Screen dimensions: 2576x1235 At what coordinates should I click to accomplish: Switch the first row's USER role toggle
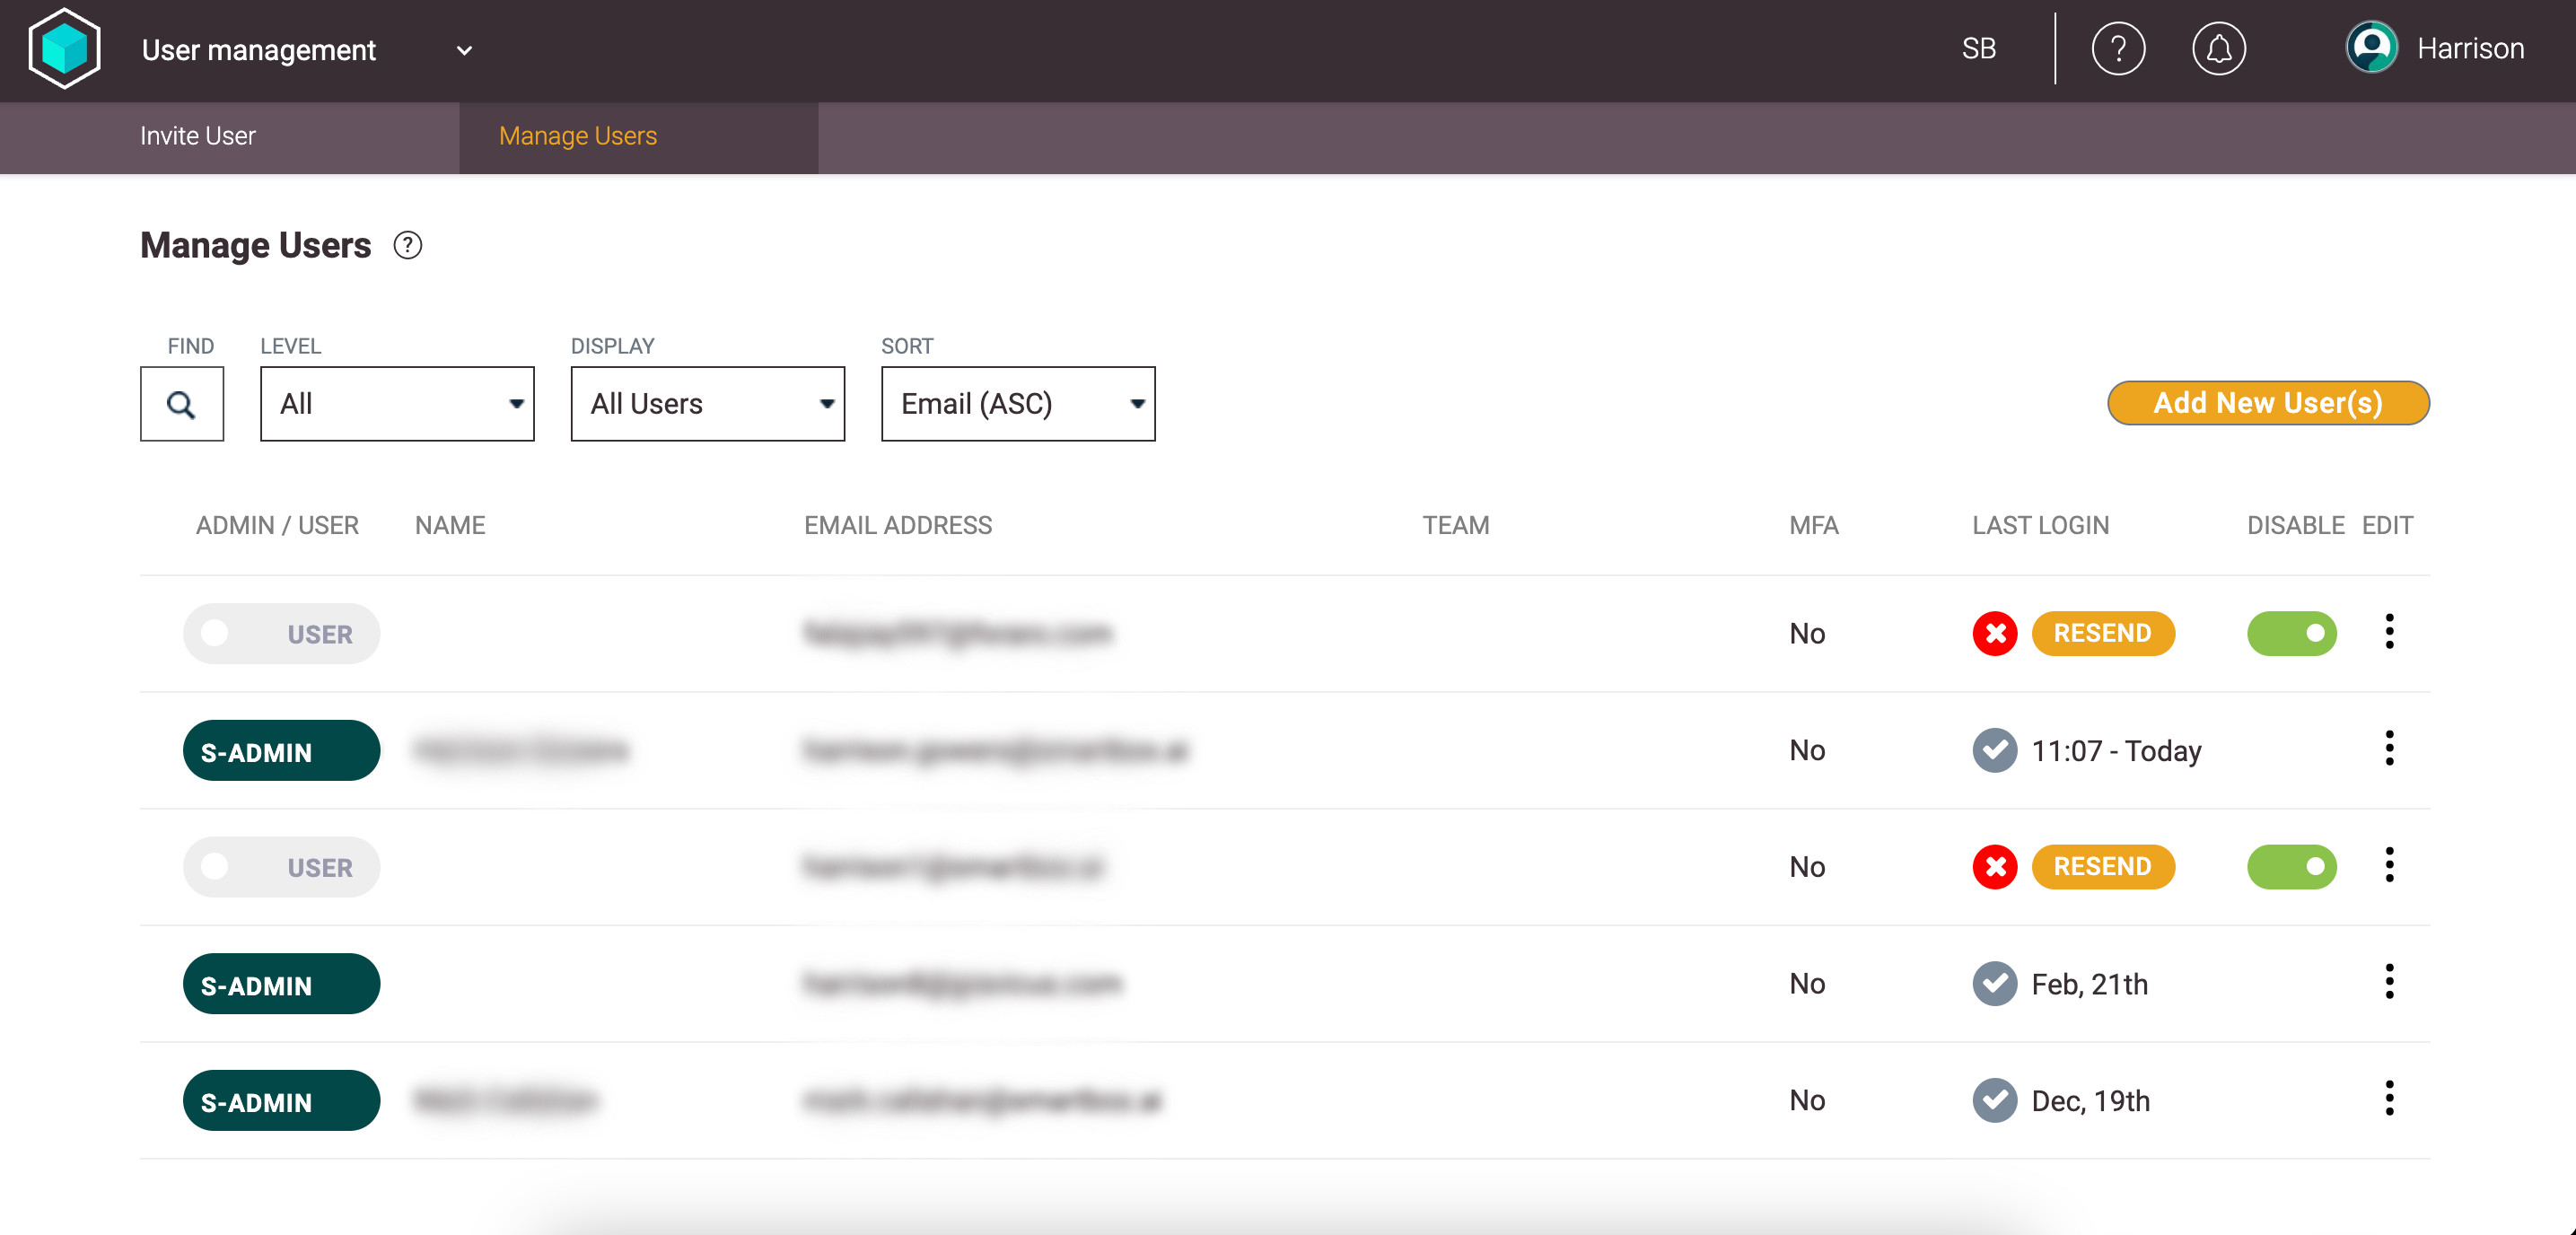tap(281, 633)
